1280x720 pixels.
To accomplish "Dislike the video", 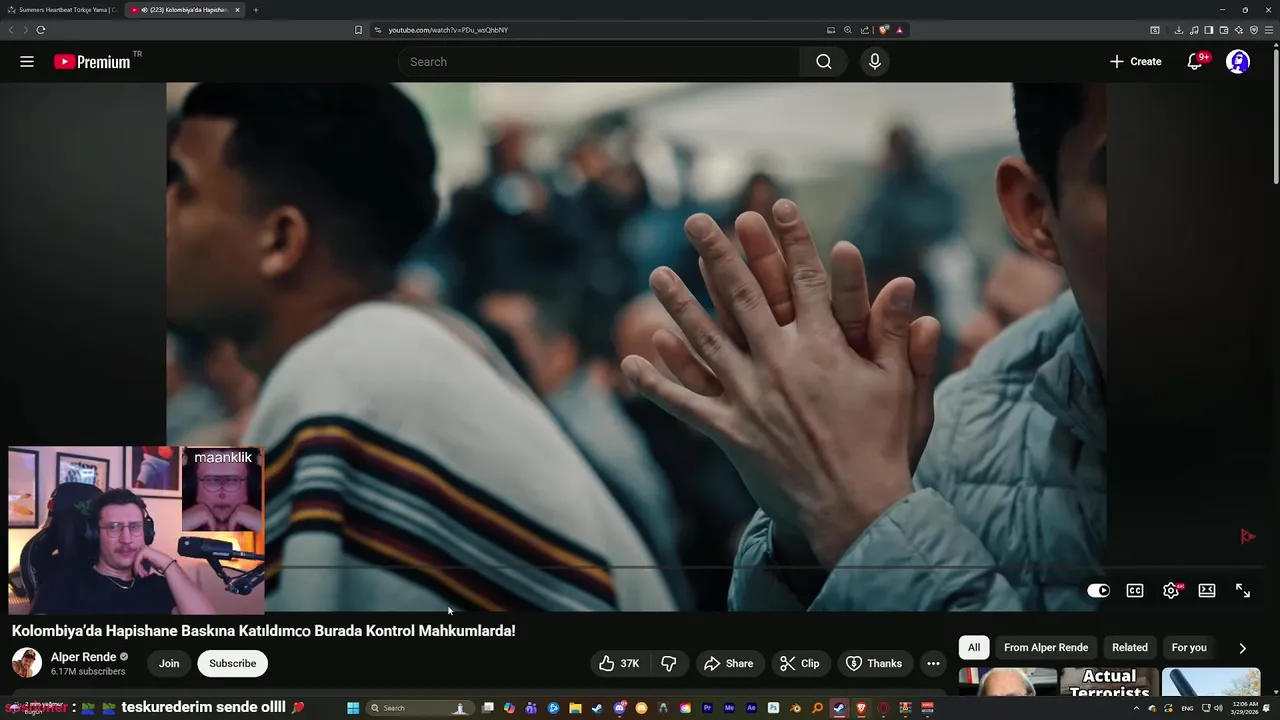I will (669, 663).
